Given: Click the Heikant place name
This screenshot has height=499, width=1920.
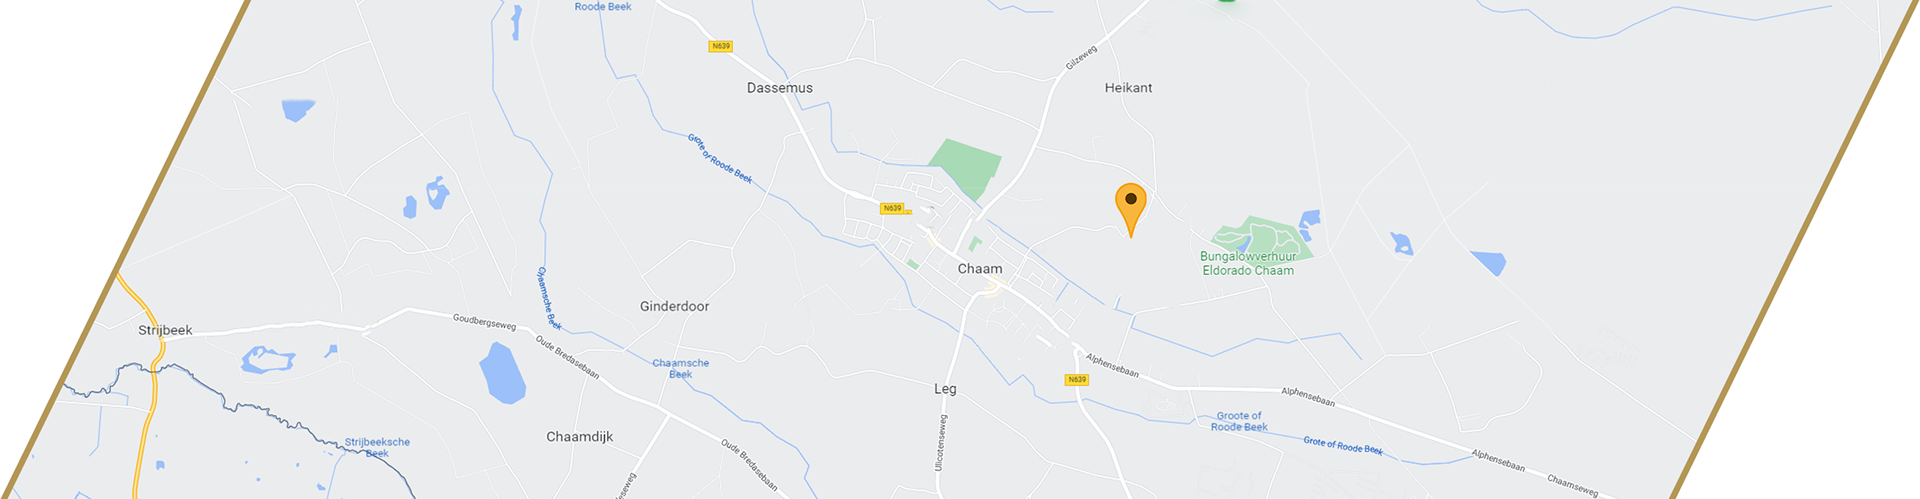Looking at the screenshot, I should tap(1128, 88).
